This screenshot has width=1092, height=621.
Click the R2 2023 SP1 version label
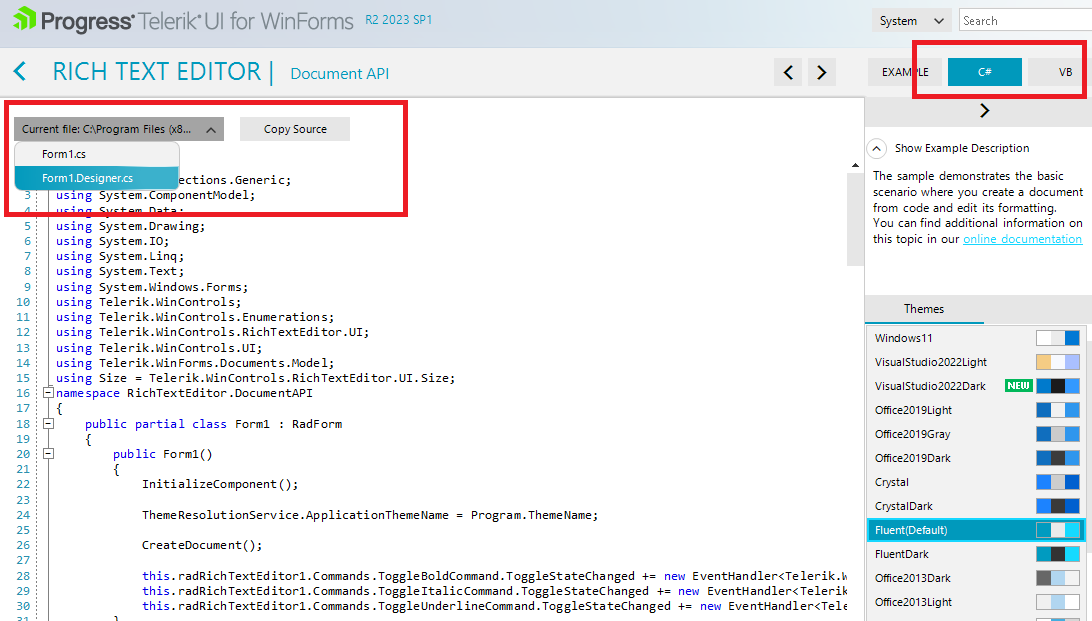point(399,20)
